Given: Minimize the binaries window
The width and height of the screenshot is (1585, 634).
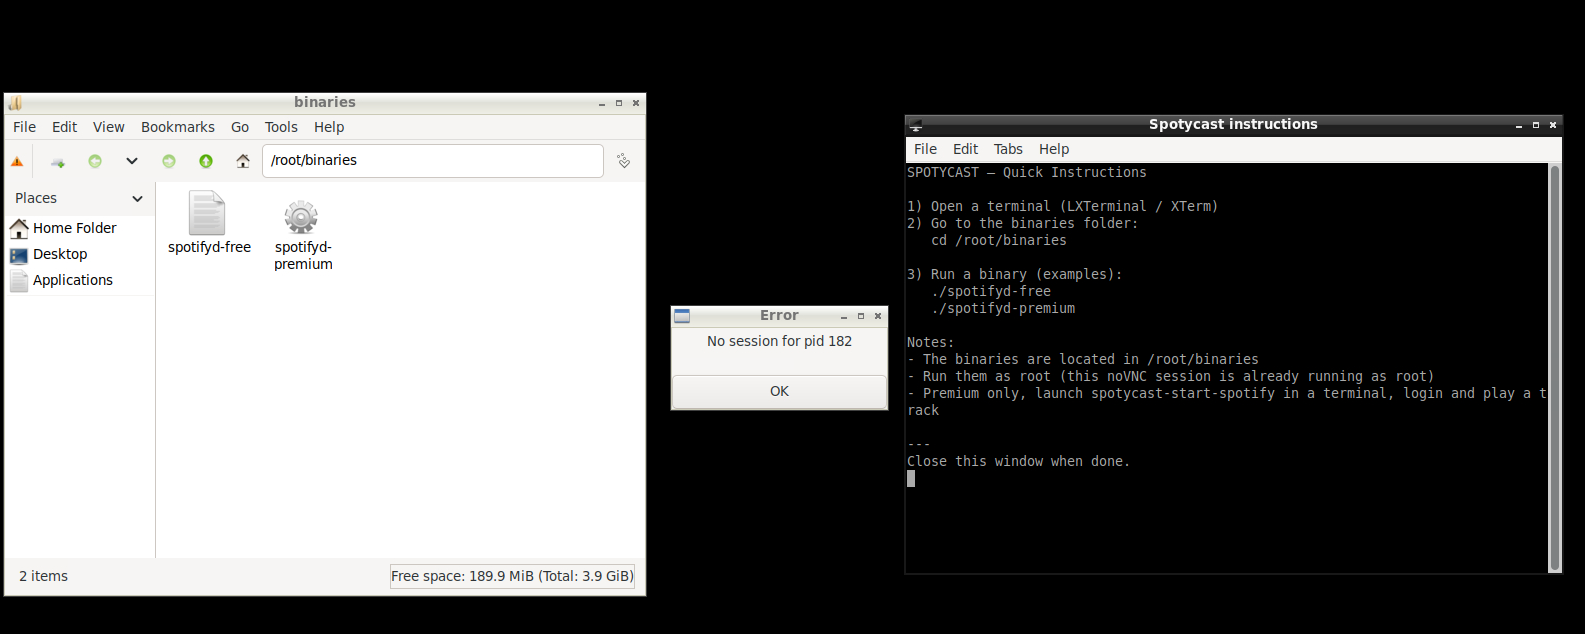Looking at the screenshot, I should coord(602,103).
